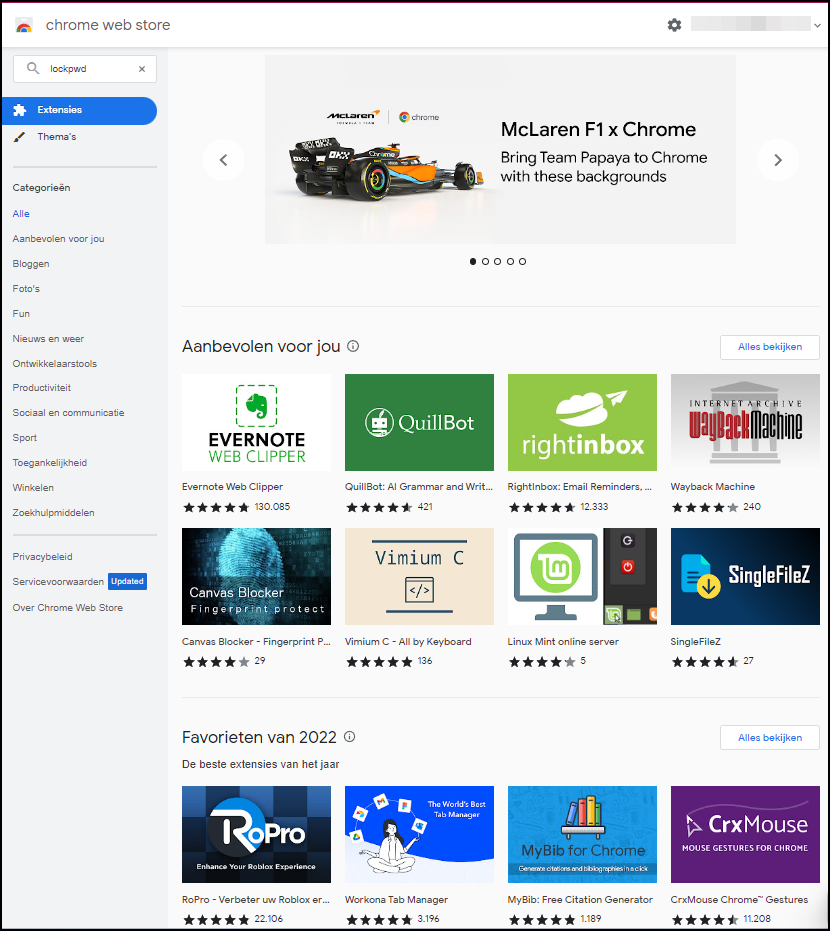This screenshot has width=830, height=931.
Task: Choose the Zoekhulpmiddelen category
Action: pyautogui.click(x=53, y=512)
